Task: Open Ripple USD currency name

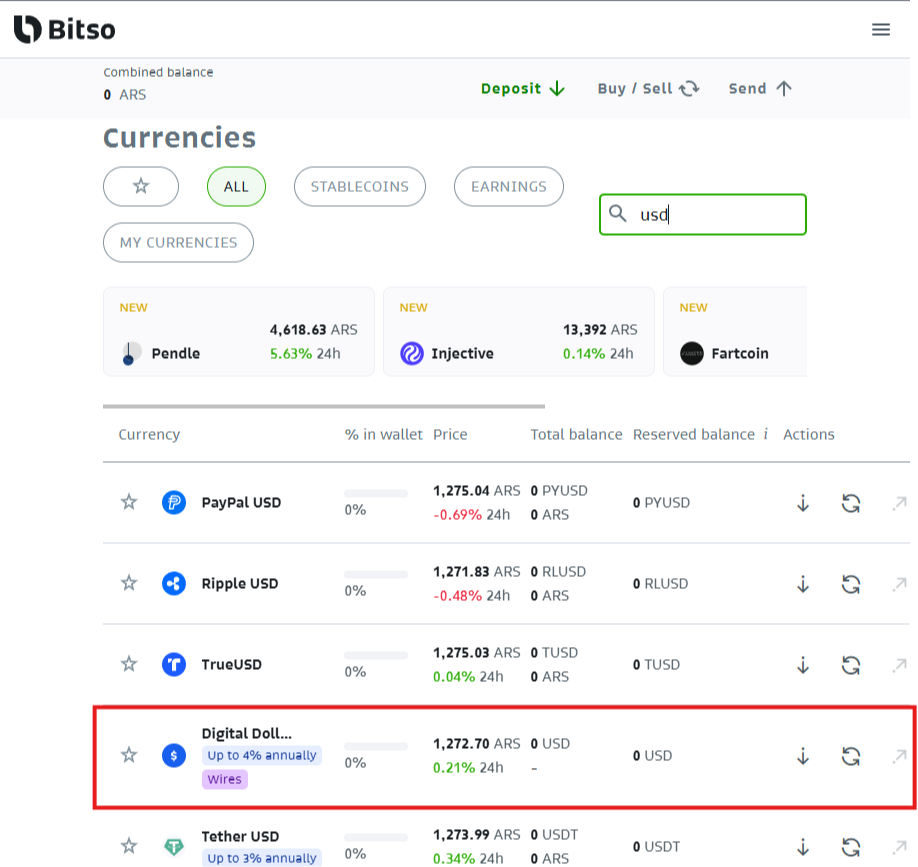Action: [239, 583]
